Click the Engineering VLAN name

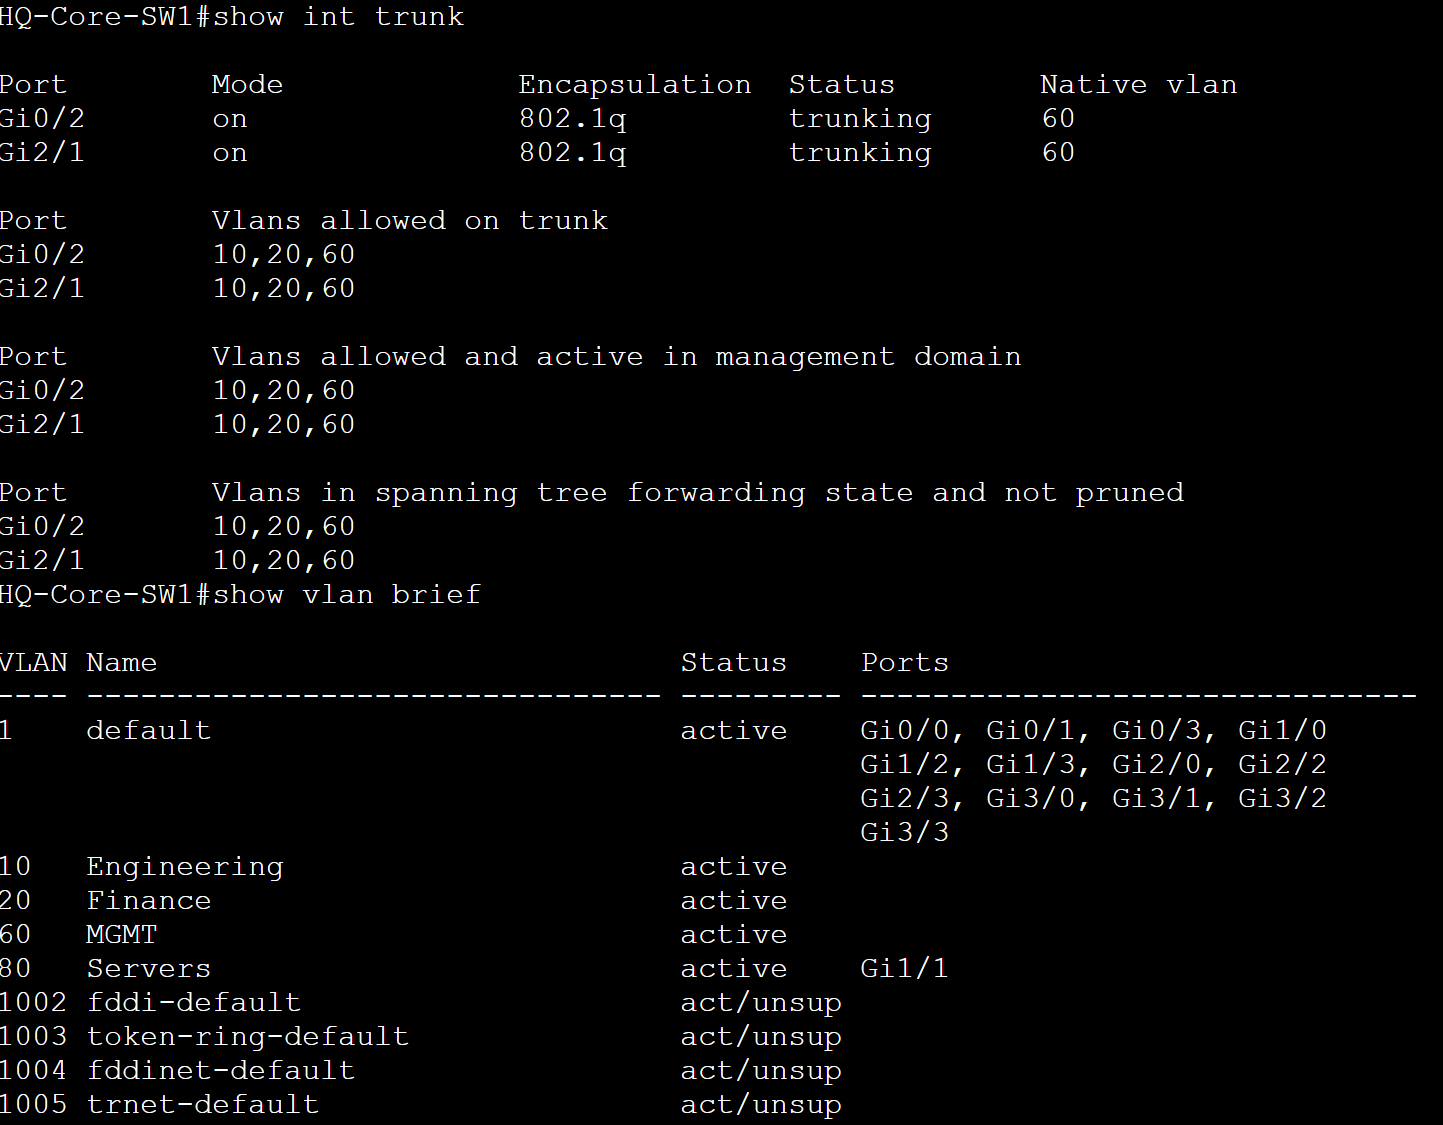185,867
